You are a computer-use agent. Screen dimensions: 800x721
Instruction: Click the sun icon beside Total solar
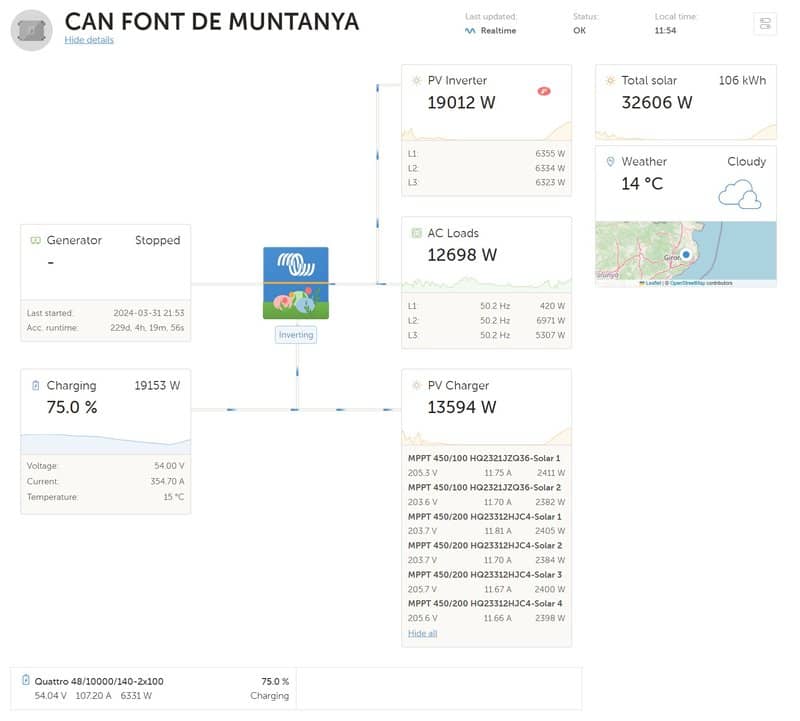click(x=610, y=81)
